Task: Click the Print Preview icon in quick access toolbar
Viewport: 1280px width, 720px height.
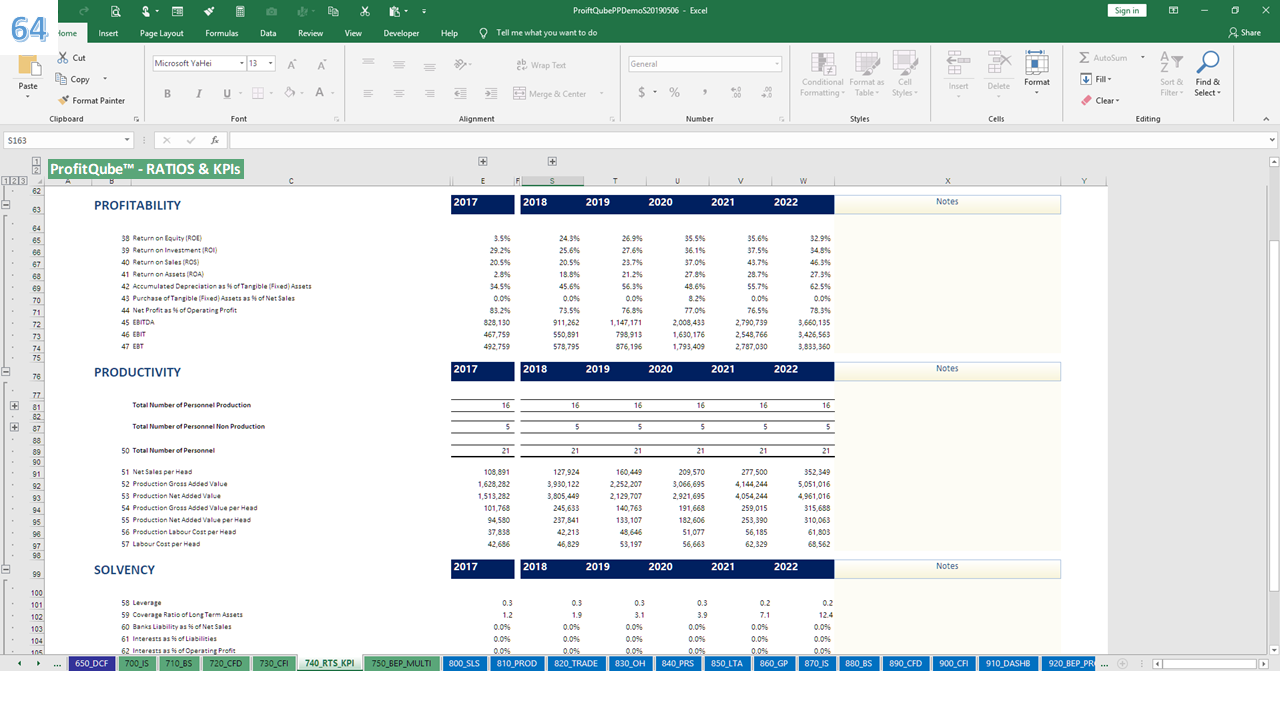Action: pyautogui.click(x=116, y=11)
